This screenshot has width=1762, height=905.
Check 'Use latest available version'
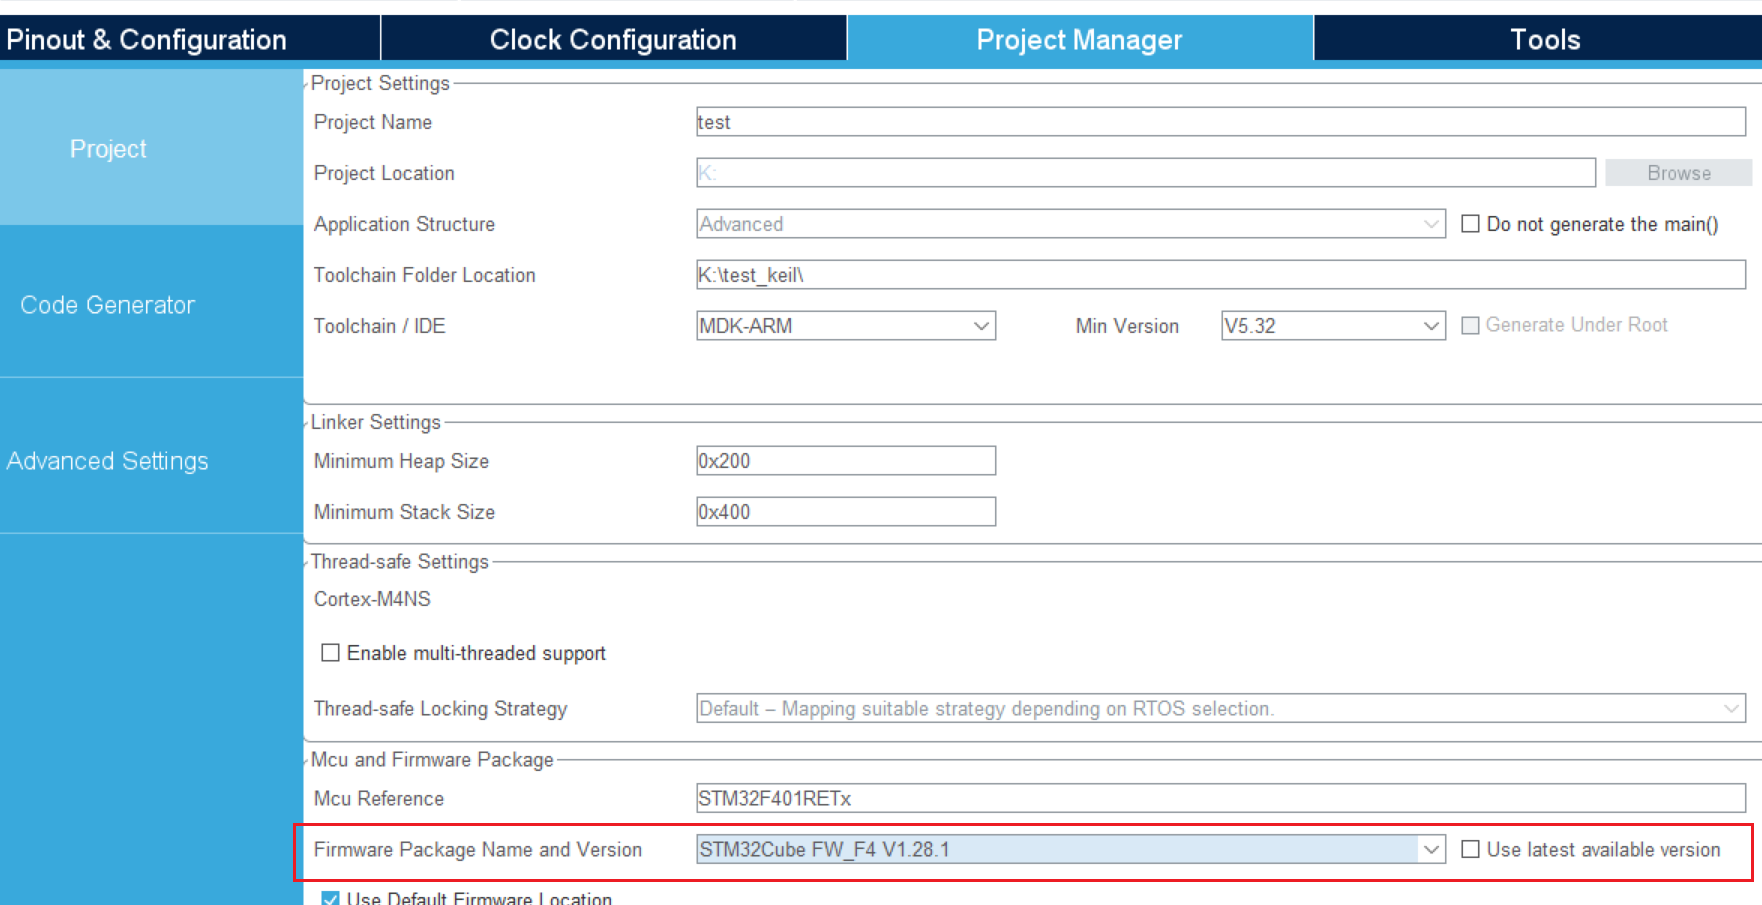coord(1471,848)
